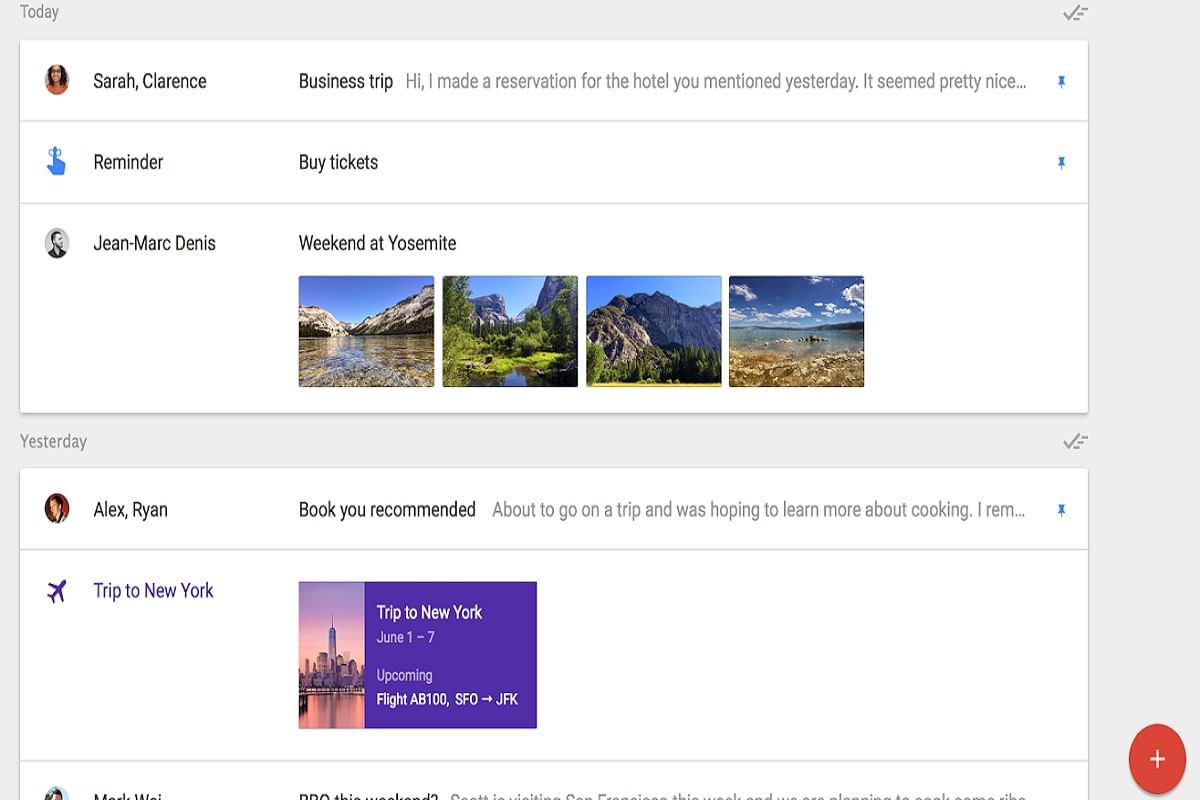Open the Buy tickets reminder text
1200x800 pixels.
338,162
